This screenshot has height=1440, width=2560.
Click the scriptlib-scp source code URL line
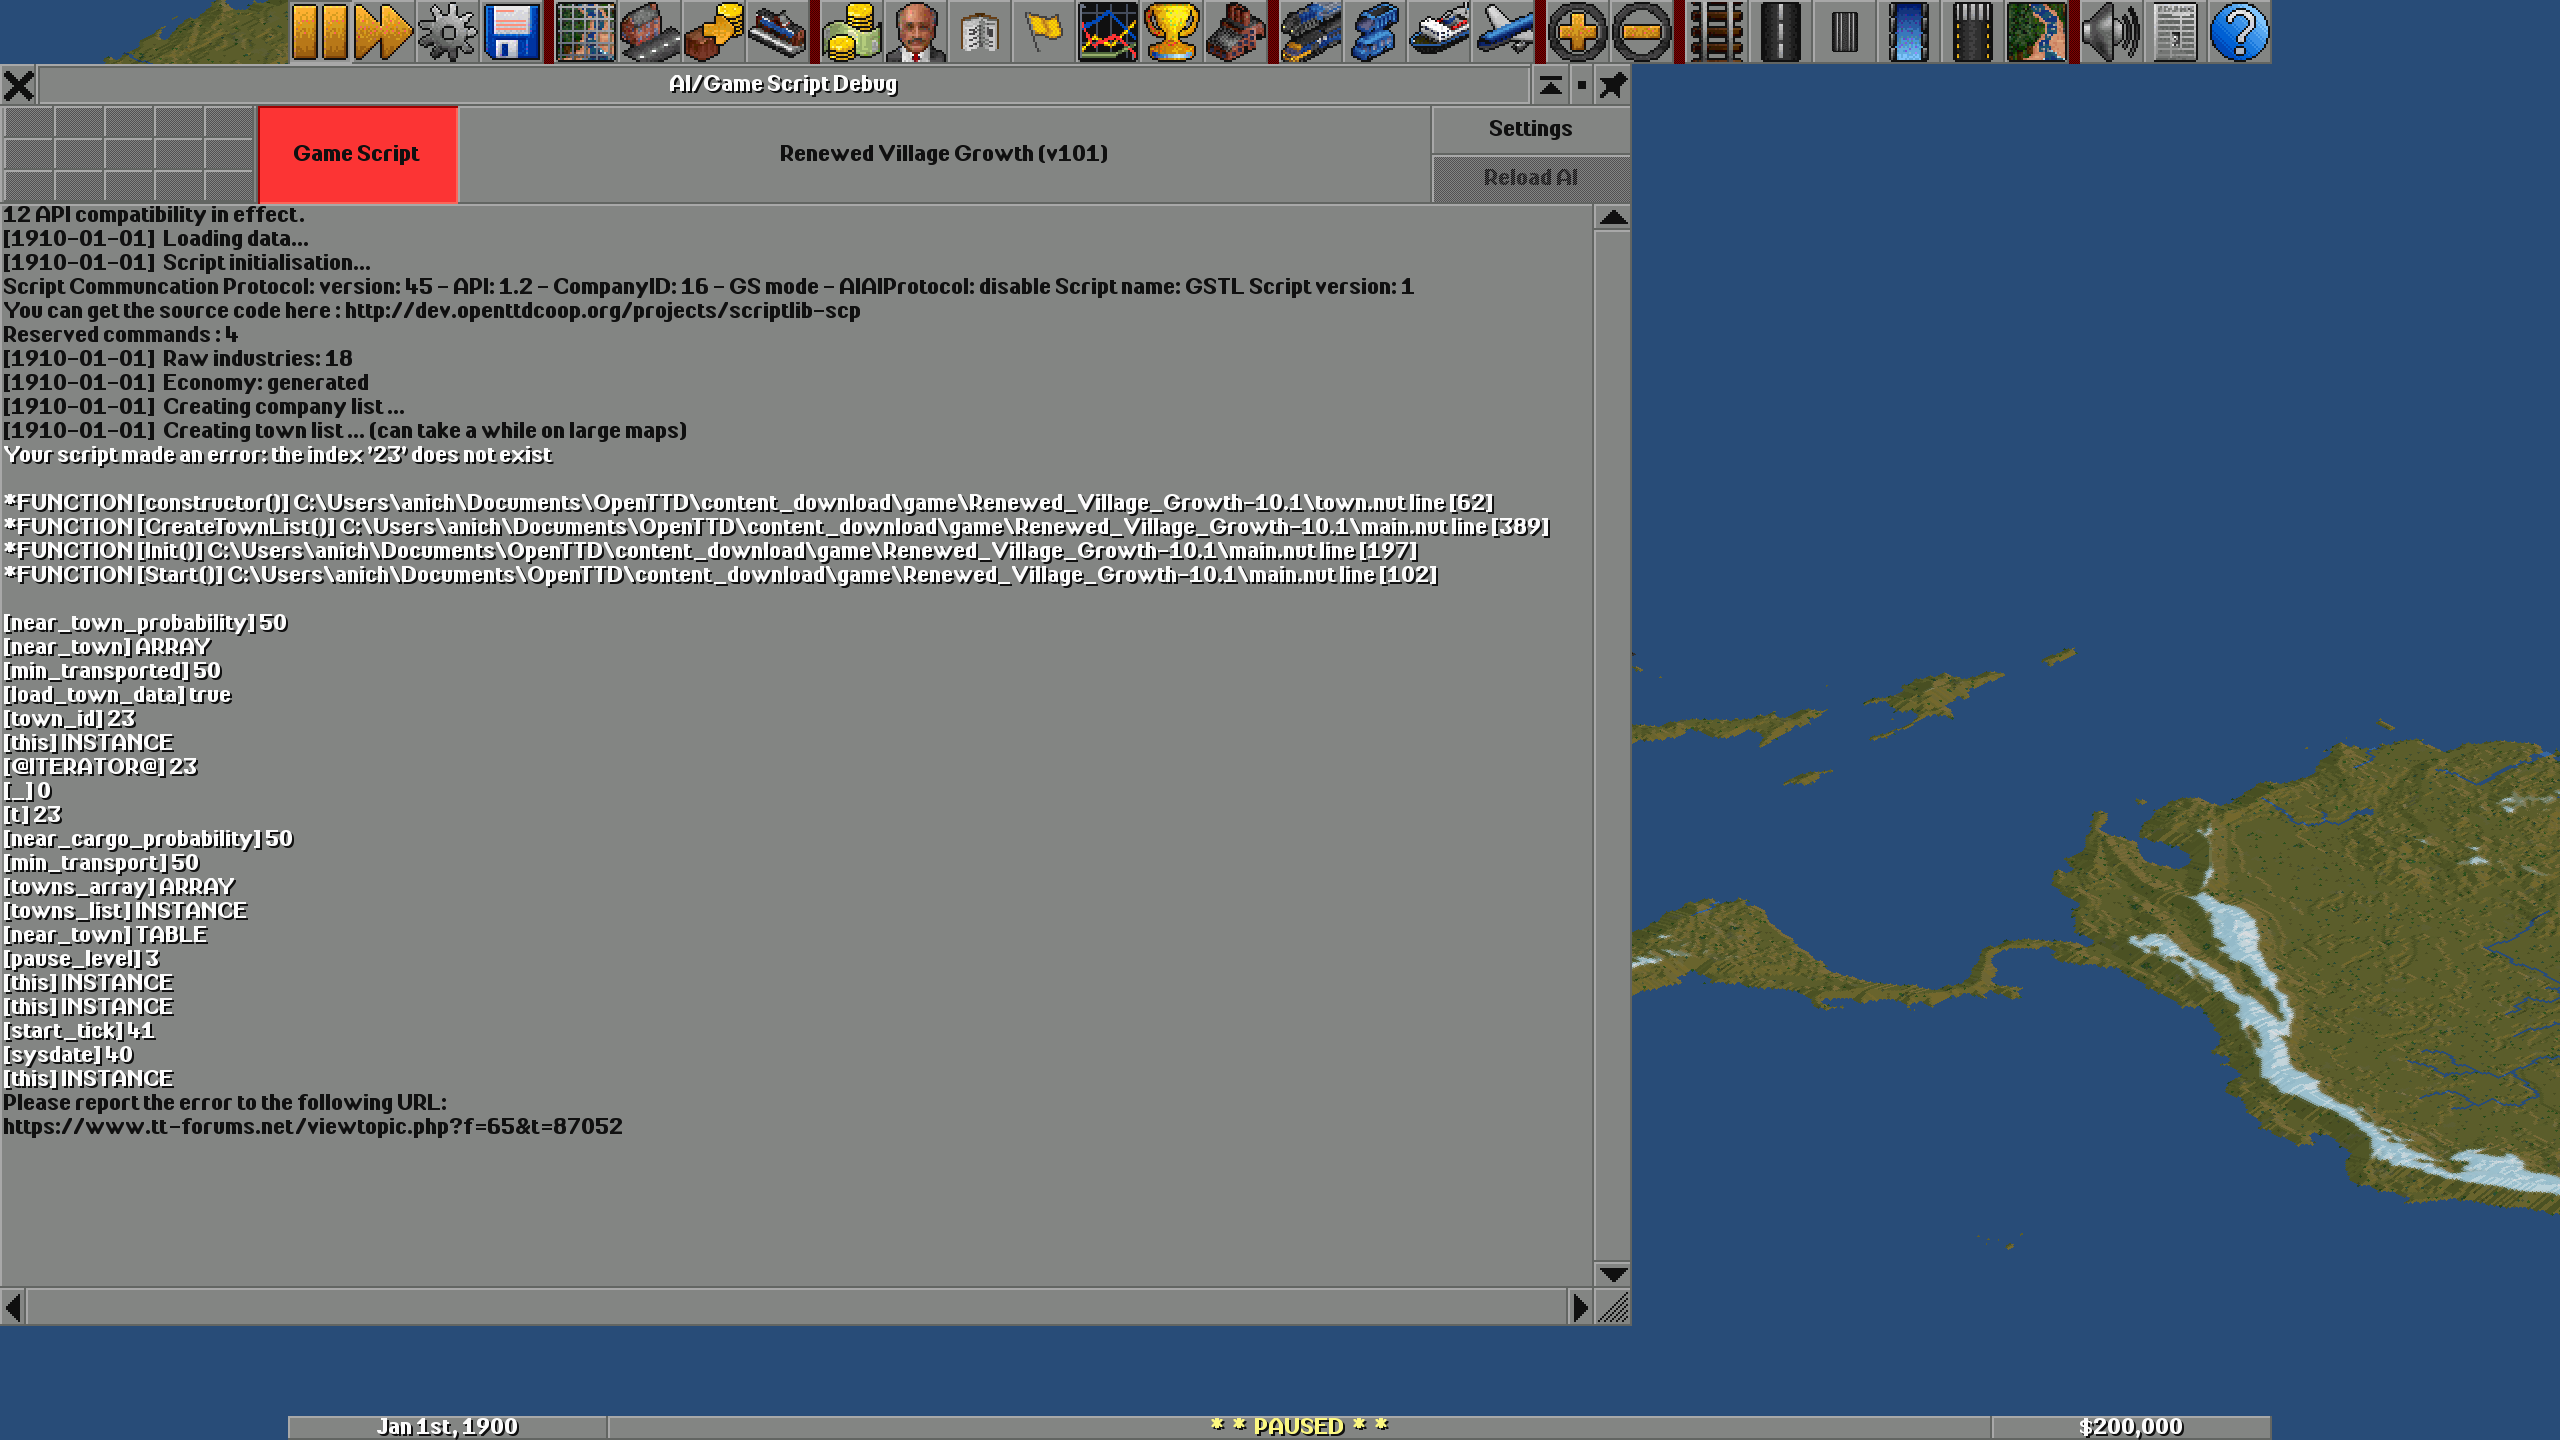tap(431, 311)
